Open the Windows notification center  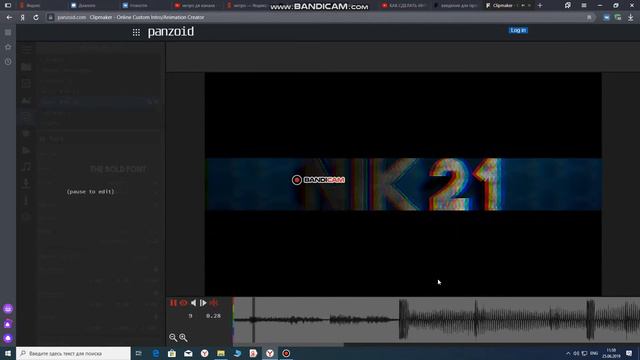629,353
